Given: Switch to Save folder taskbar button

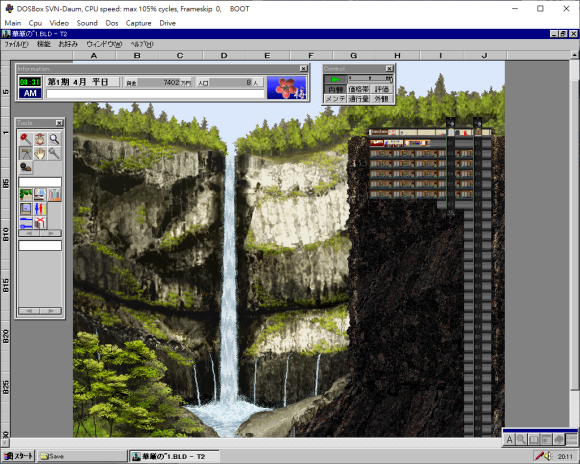Looking at the screenshot, I should click(82, 456).
